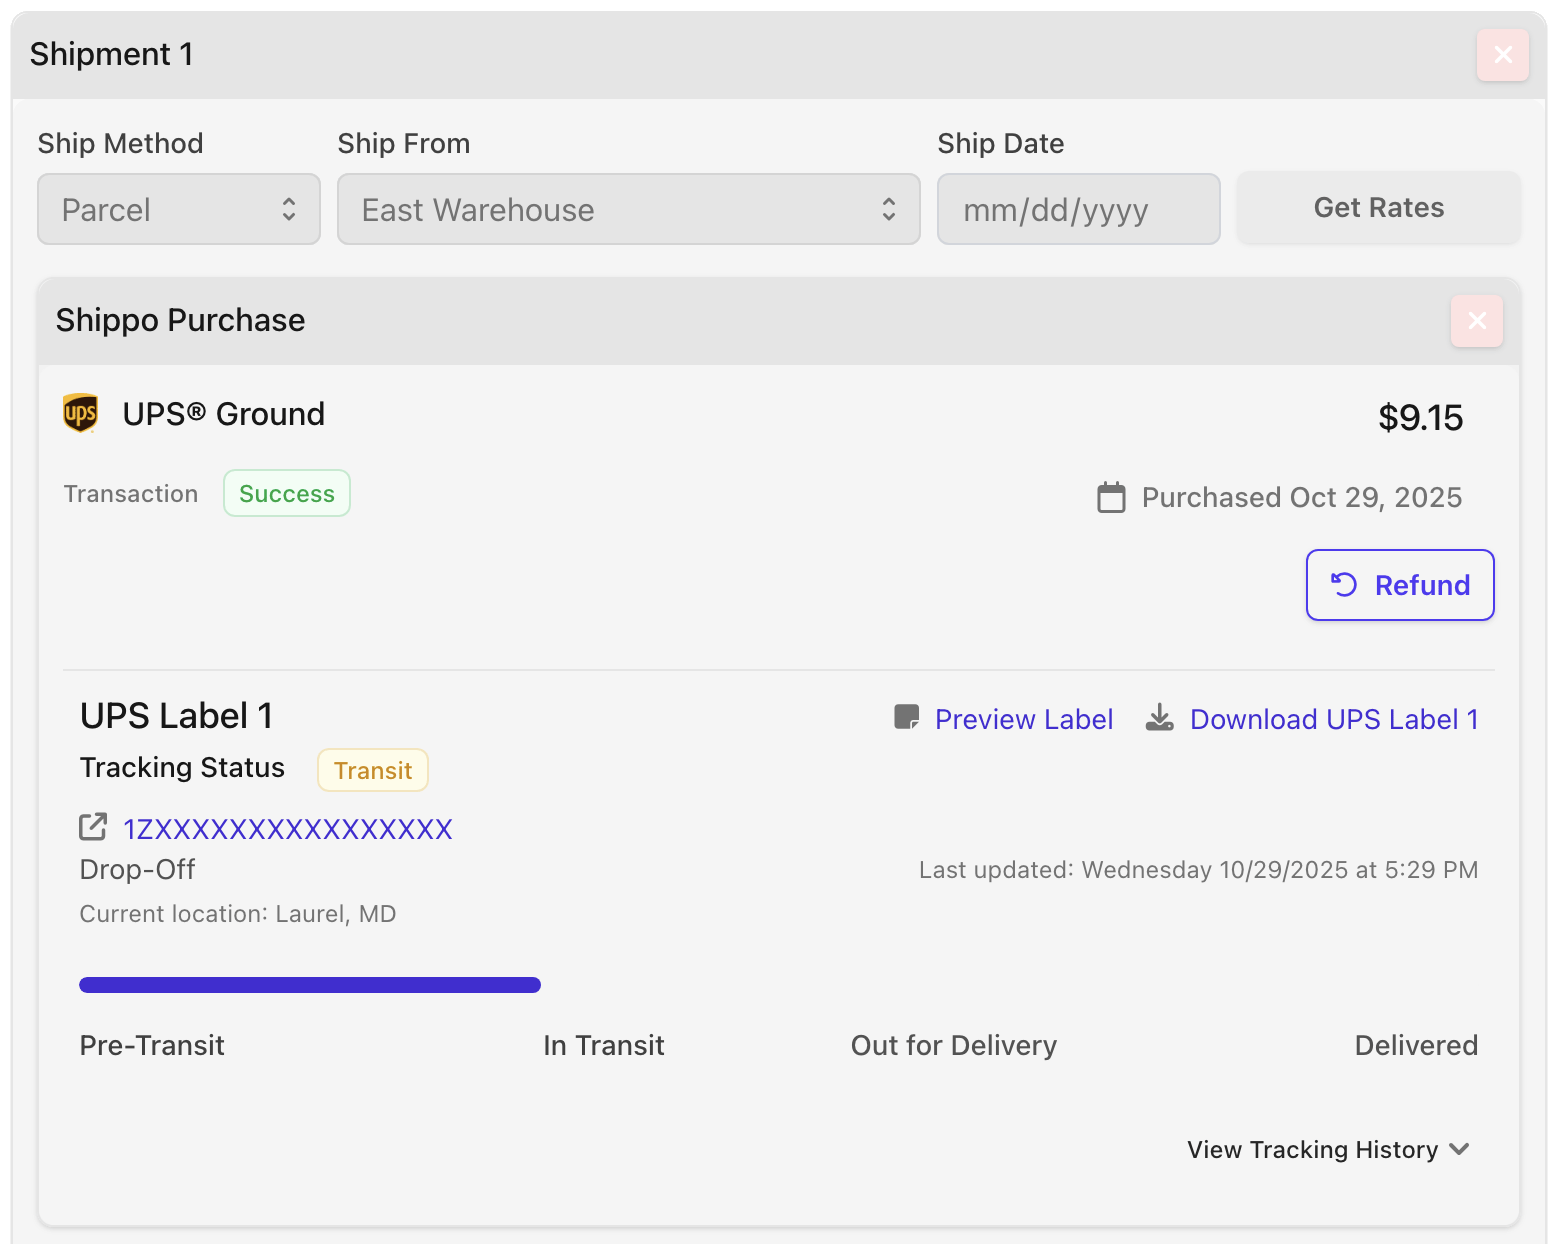Open the Preview Label link

(1023, 719)
